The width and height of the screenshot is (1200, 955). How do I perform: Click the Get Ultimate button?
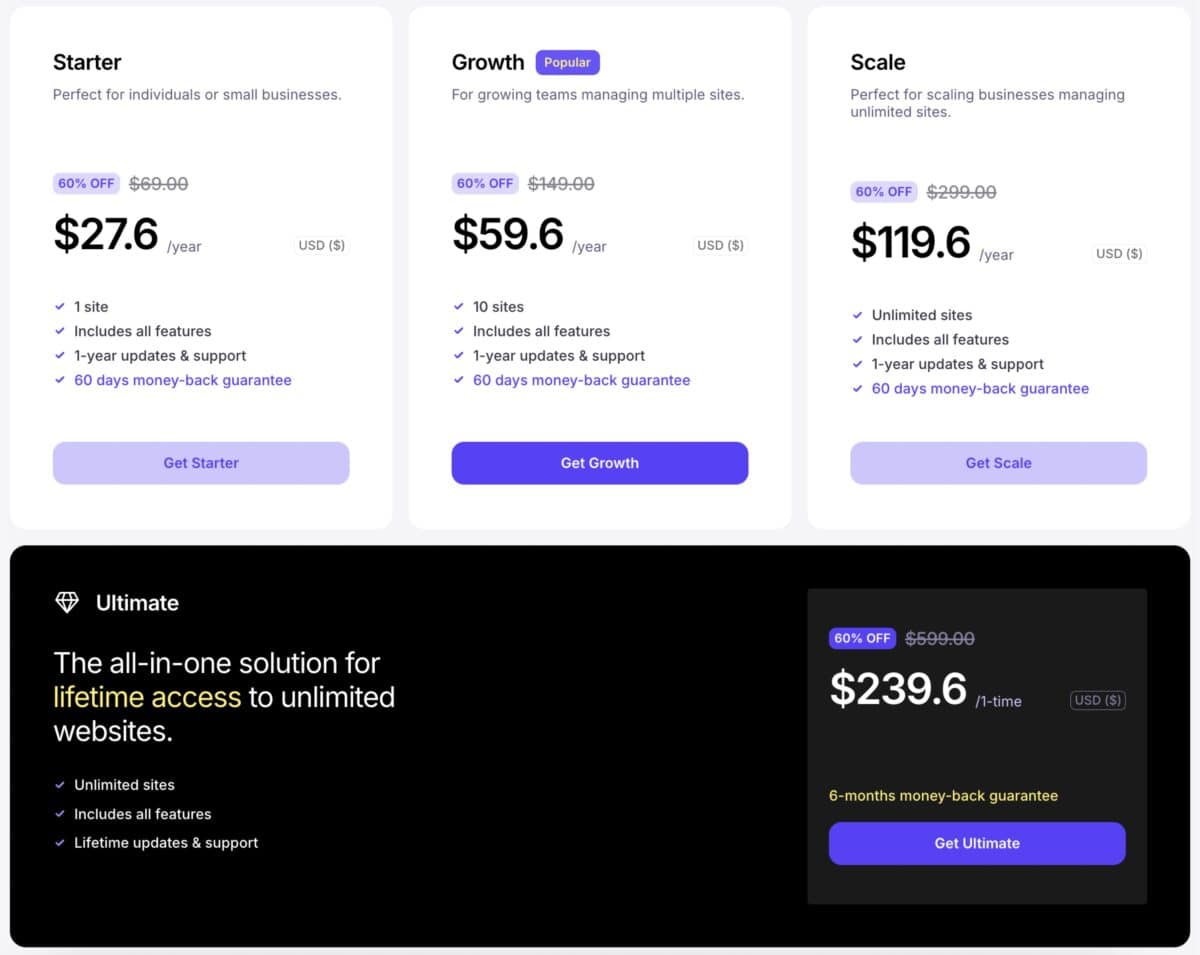click(977, 843)
